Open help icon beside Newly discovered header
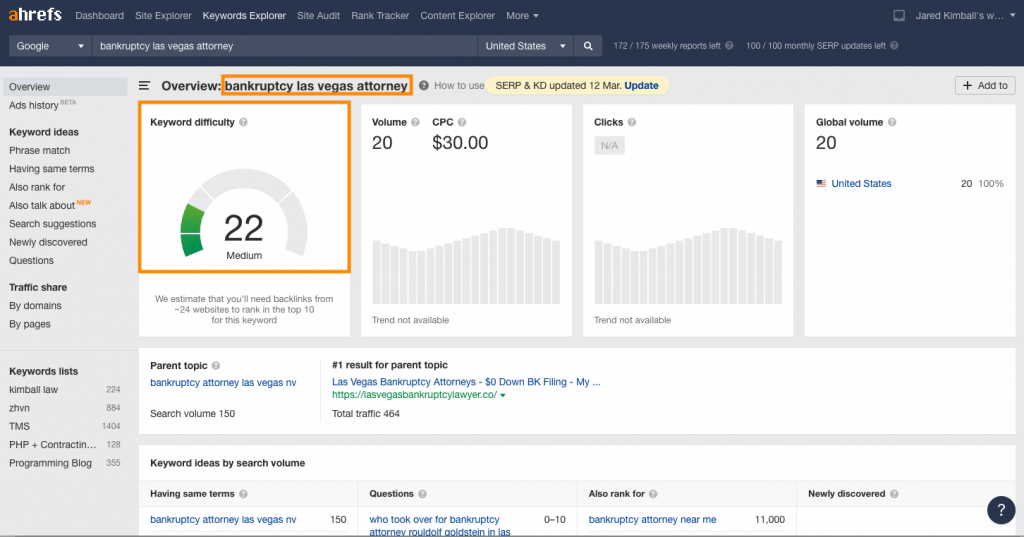1024x537 pixels. click(894, 494)
